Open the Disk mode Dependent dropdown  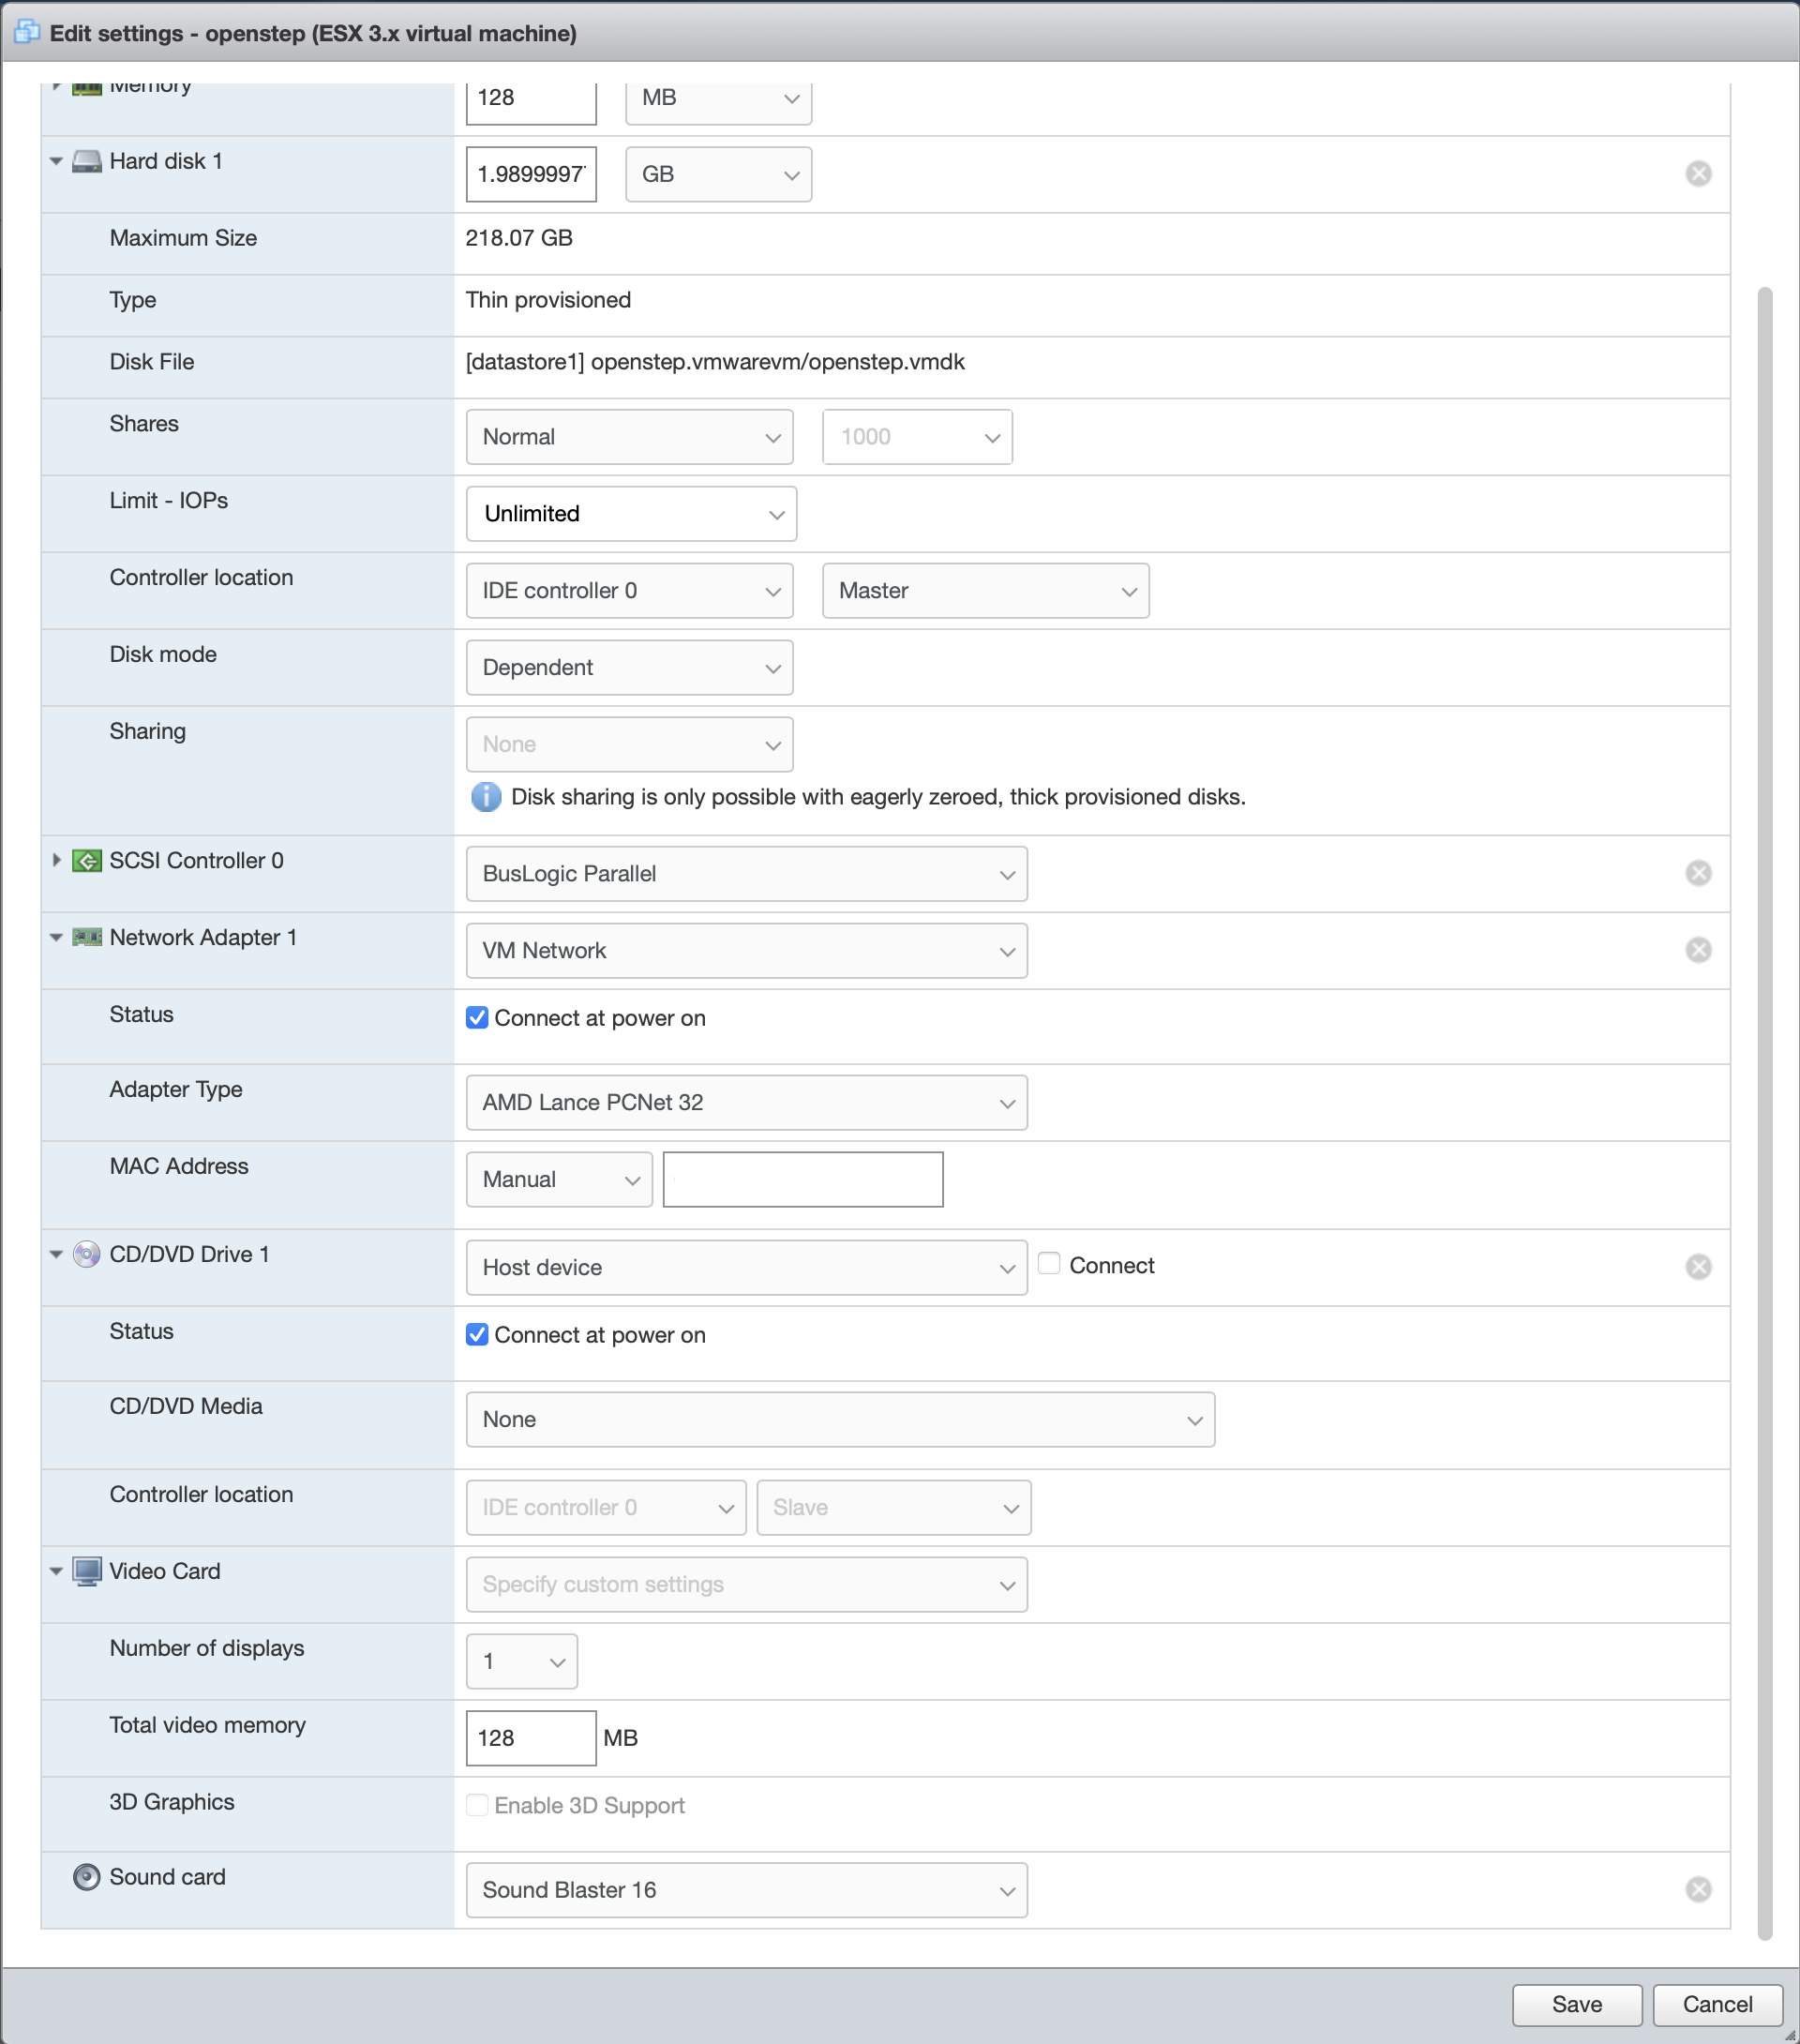629,667
